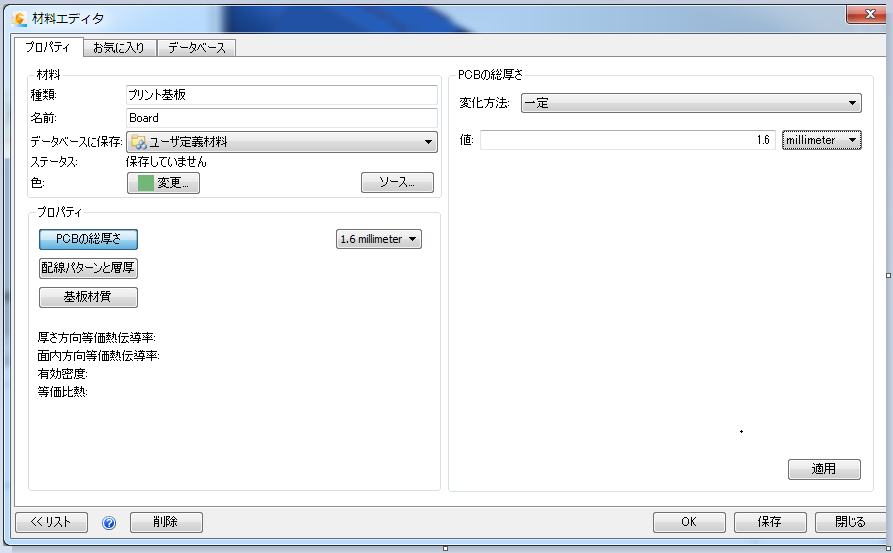Click the 基板材質 button

(x=88, y=297)
